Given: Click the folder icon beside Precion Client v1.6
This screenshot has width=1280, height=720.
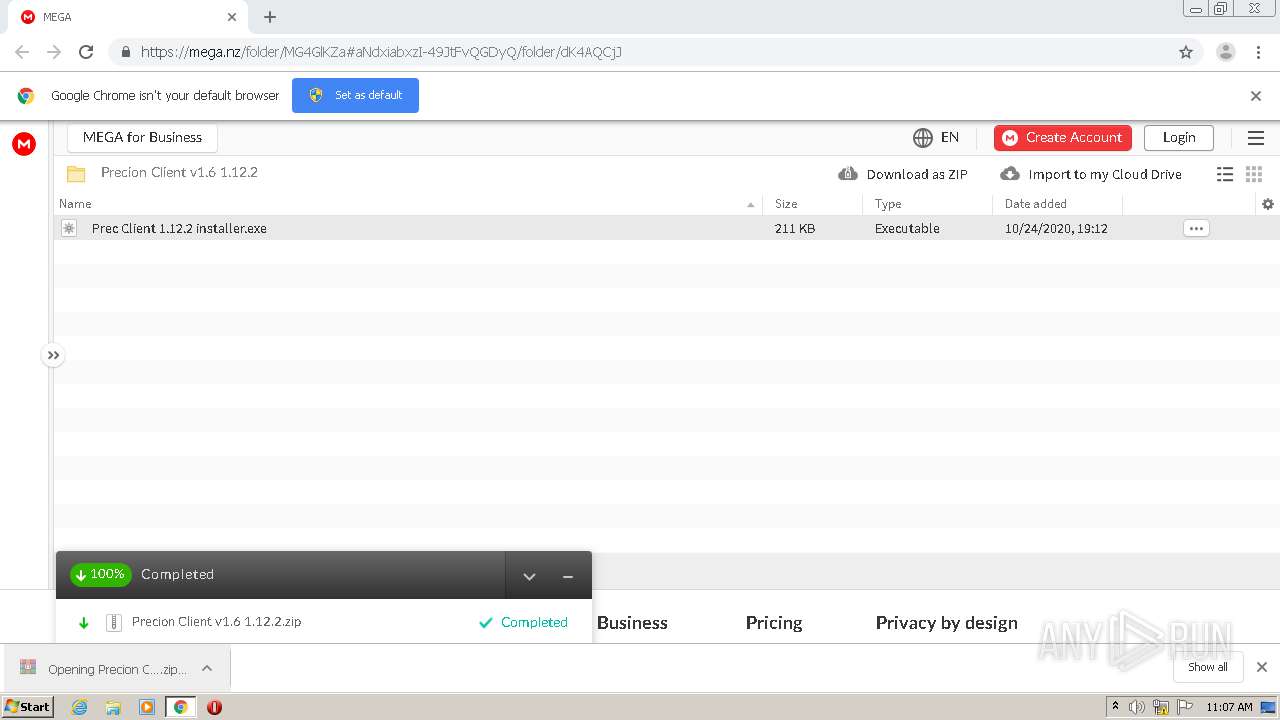Looking at the screenshot, I should pos(76,173).
